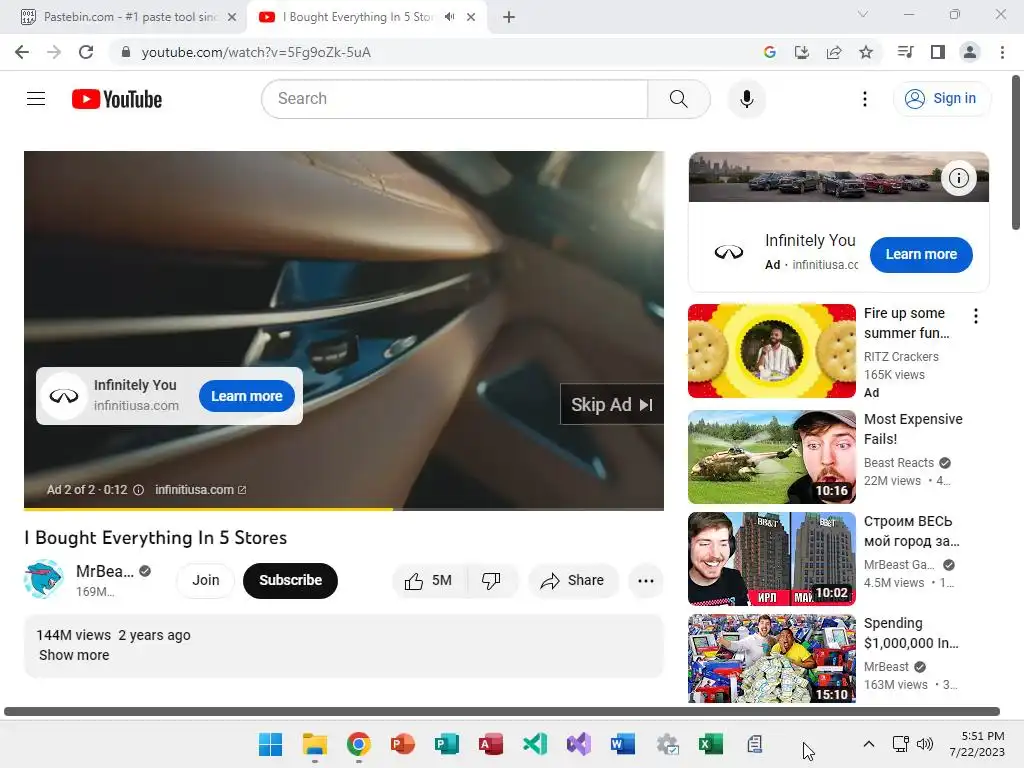Screen dimensions: 1024x768
Task: Open File Explorer from taskbar
Action: click(x=315, y=744)
